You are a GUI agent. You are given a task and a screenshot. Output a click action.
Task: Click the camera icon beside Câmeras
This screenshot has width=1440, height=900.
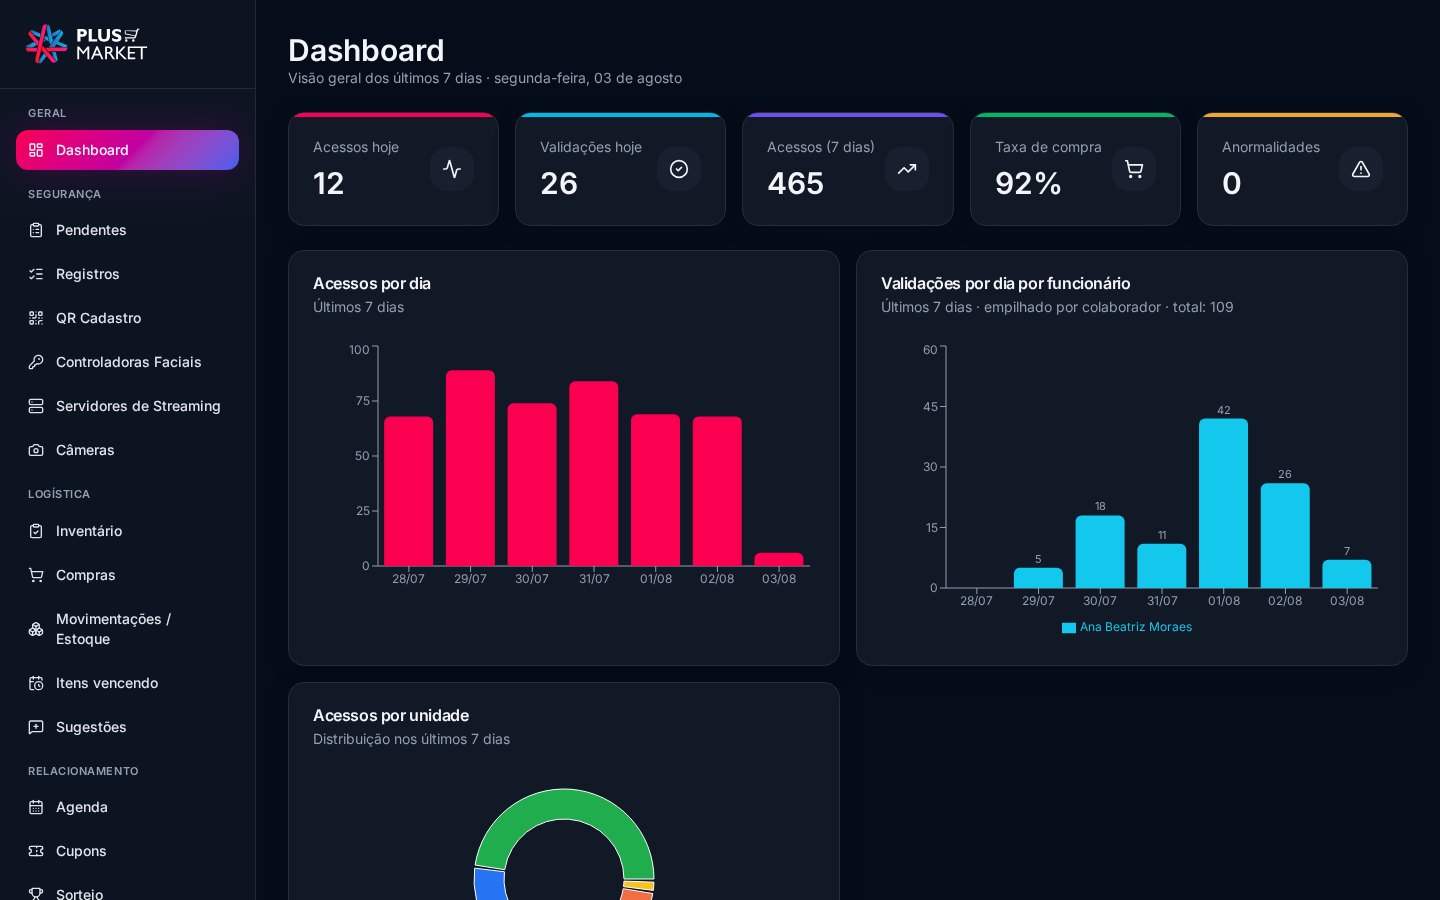(36, 450)
